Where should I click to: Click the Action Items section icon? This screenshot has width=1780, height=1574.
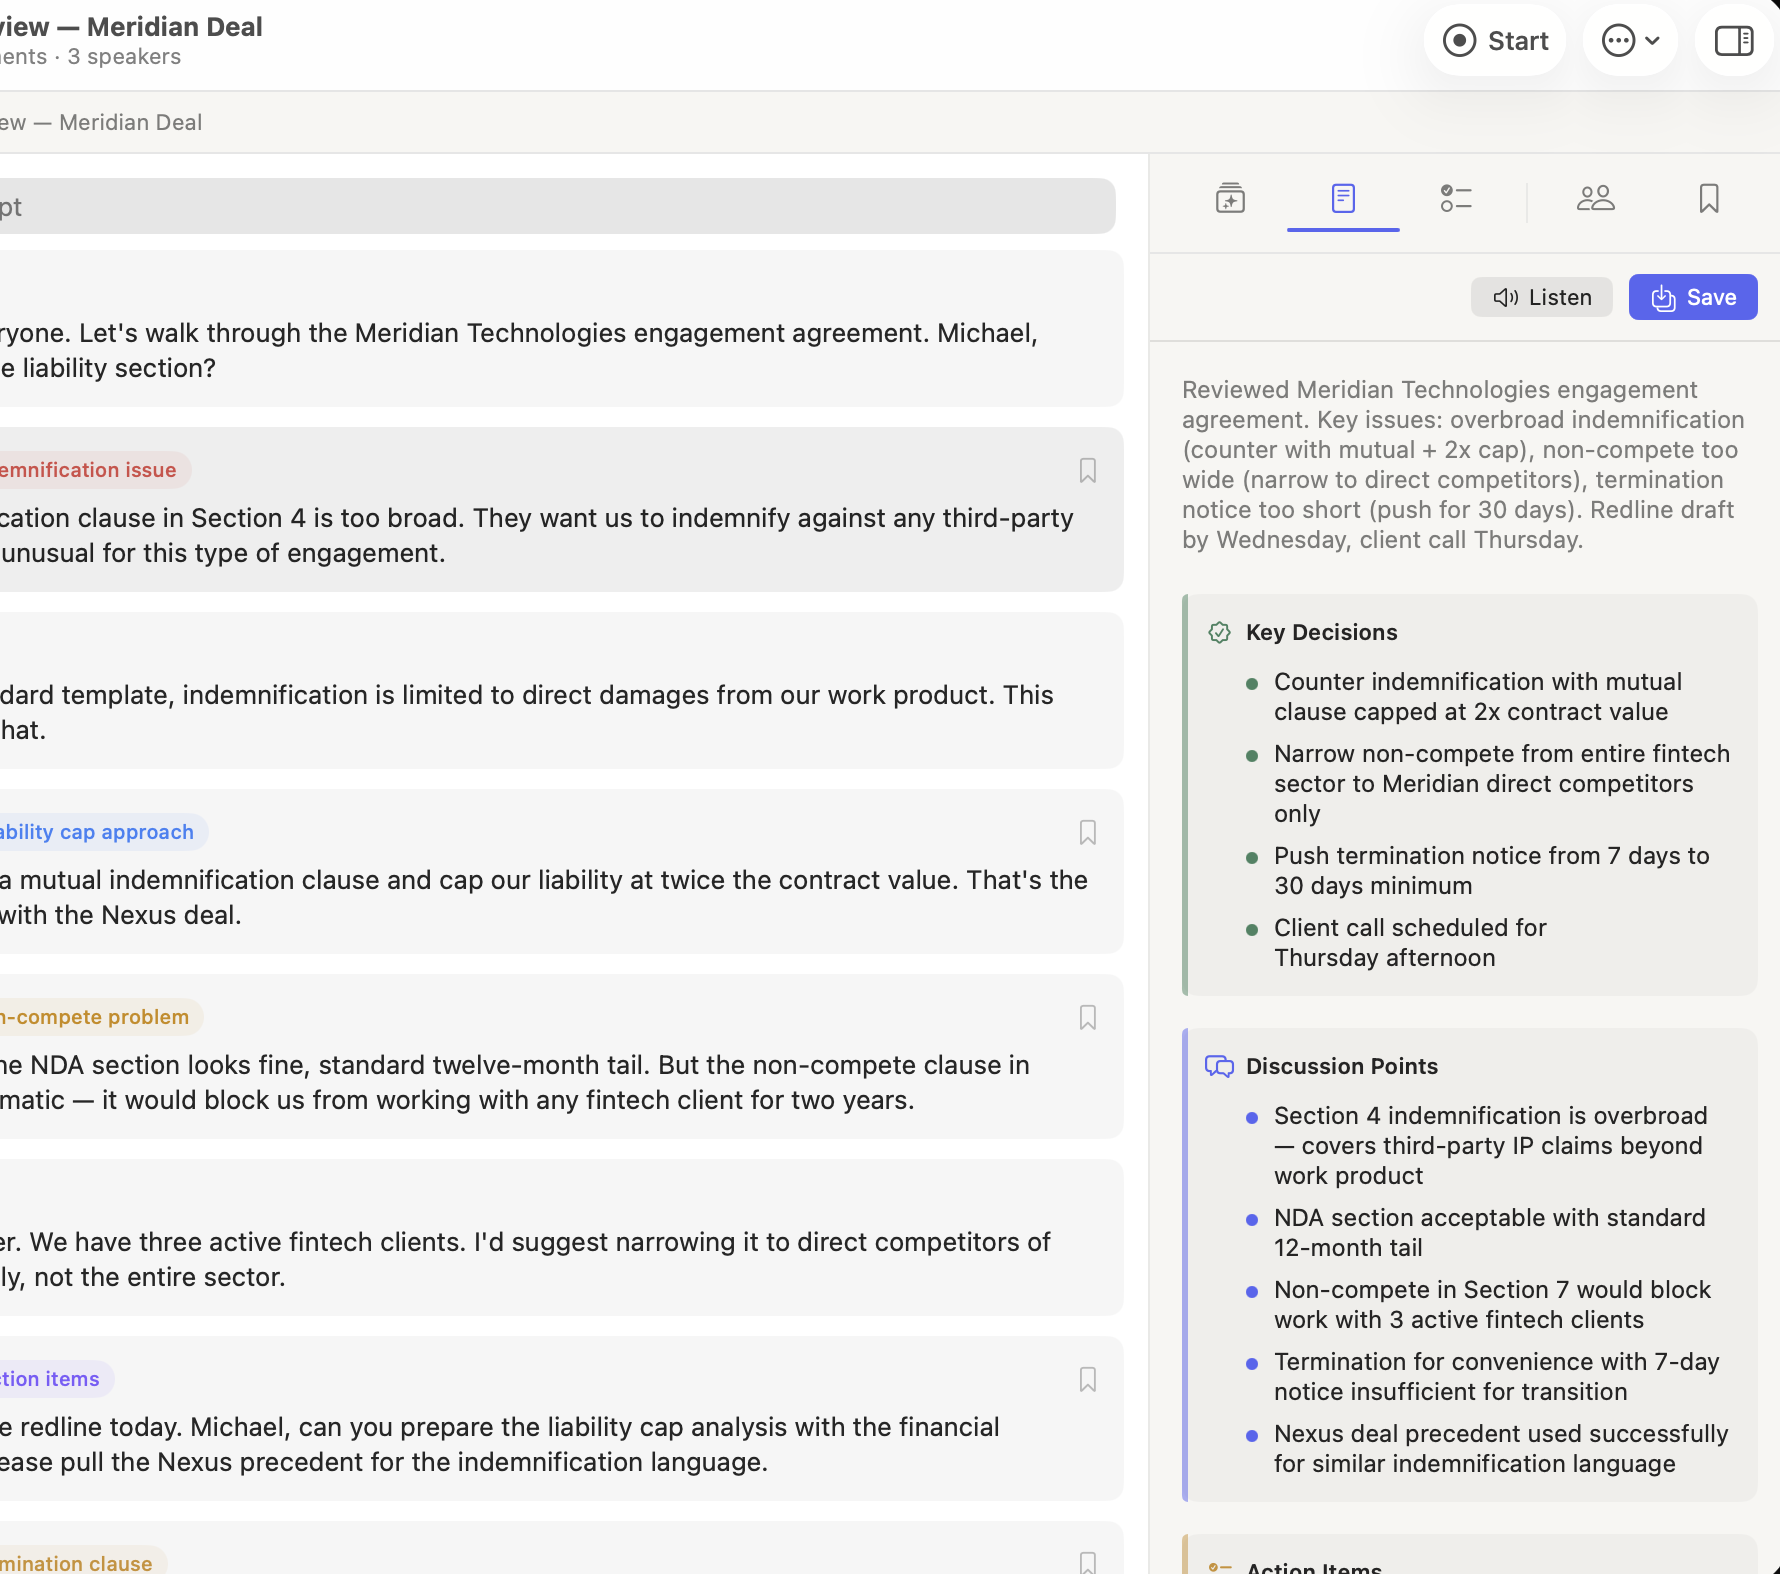coord(1219,1567)
